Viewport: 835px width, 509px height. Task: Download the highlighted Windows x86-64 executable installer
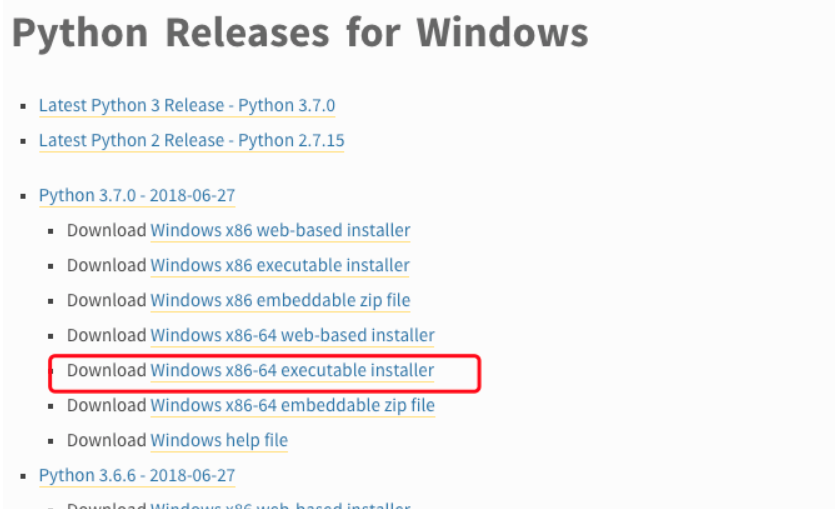point(292,370)
